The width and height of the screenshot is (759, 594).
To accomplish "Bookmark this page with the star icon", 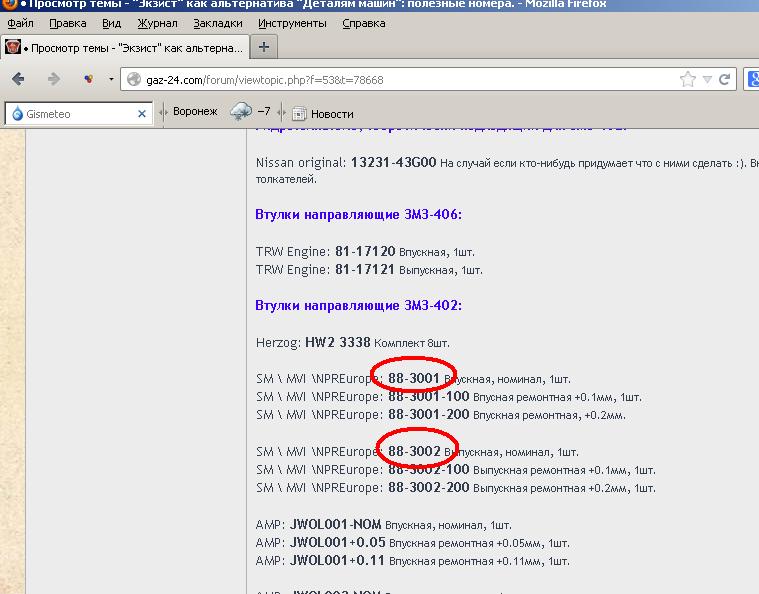I will pyautogui.click(x=688, y=79).
